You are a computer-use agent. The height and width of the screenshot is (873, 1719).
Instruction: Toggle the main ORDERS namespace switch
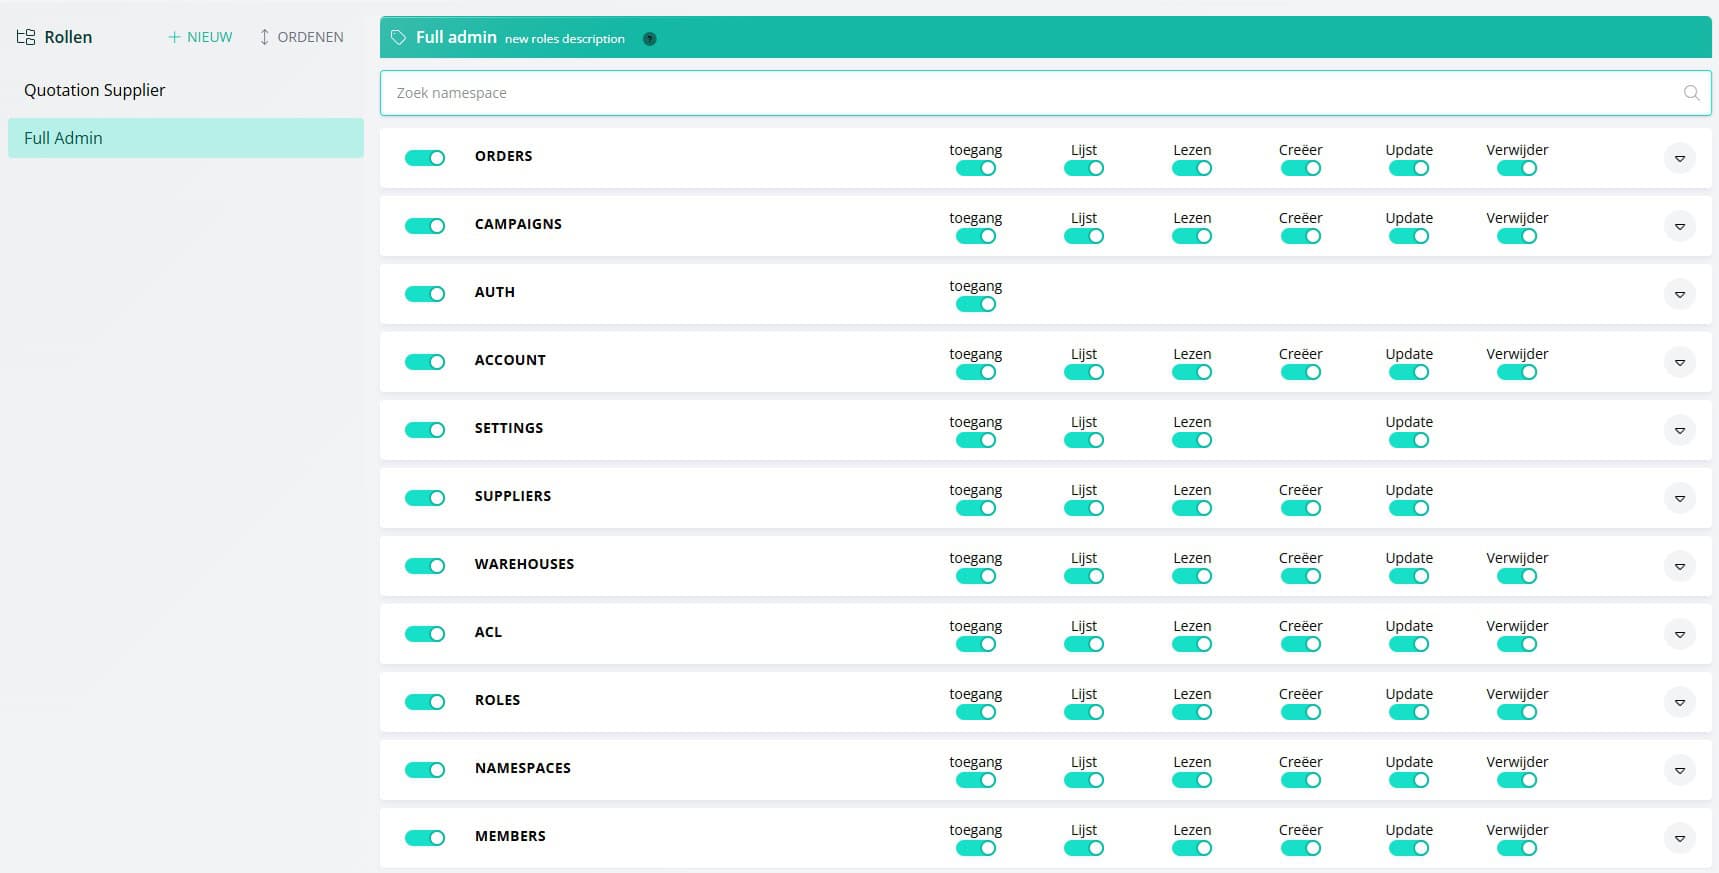click(x=425, y=158)
